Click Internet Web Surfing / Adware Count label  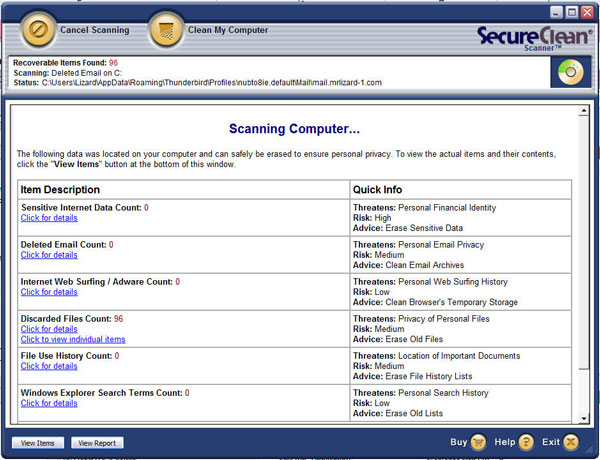pos(100,282)
